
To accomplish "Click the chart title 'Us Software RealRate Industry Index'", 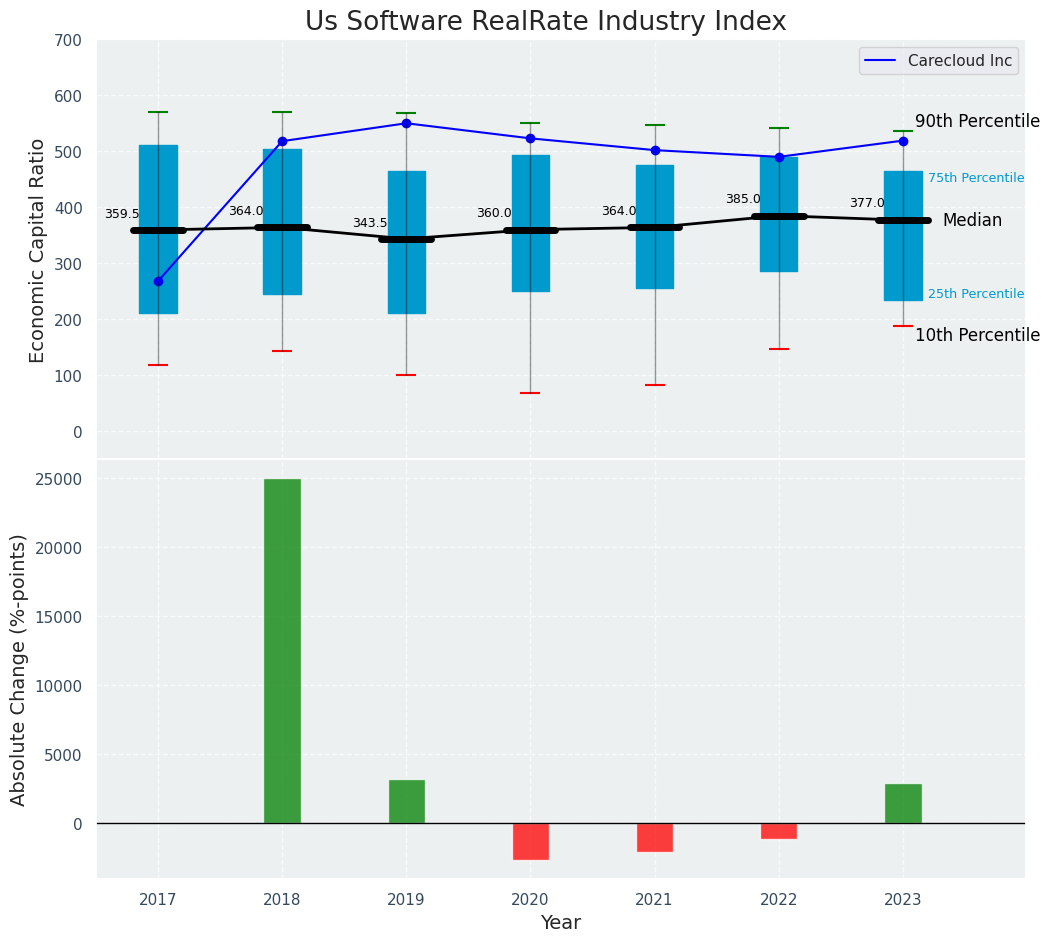I will click(545, 22).
